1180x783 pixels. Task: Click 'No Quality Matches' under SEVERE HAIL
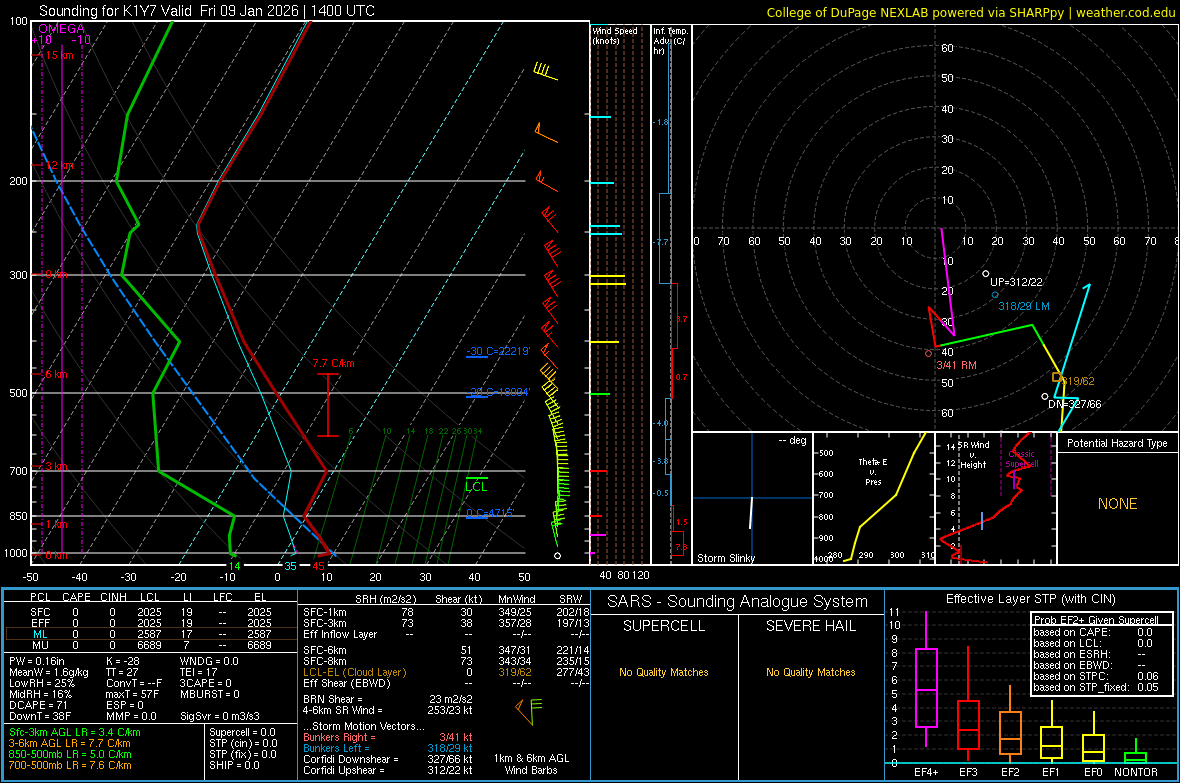[x=810, y=672]
